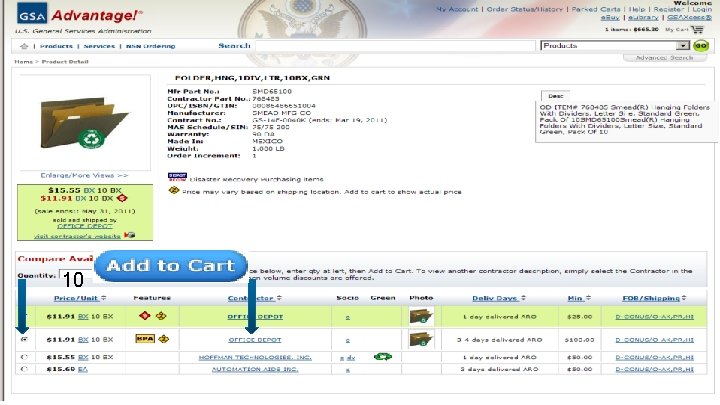Go to the Home house icon

24,46
